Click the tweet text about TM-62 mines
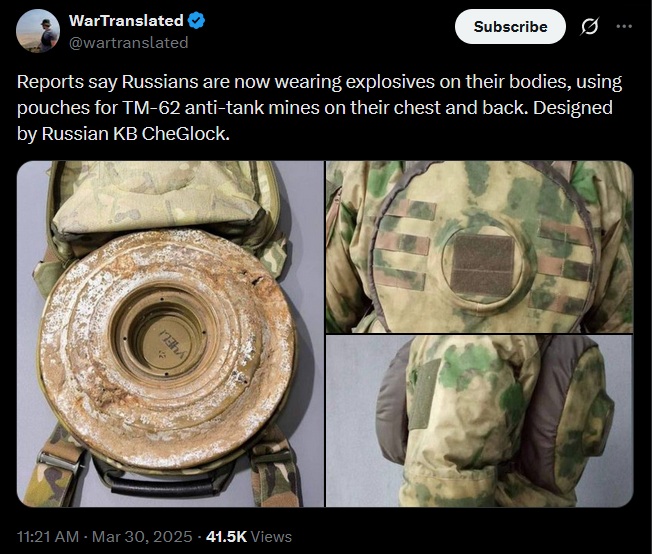This screenshot has height=554, width=652. pos(319,108)
